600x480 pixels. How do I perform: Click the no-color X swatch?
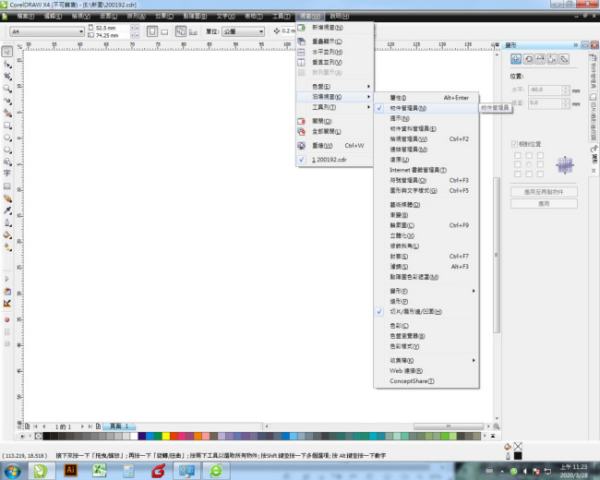tap(39, 436)
